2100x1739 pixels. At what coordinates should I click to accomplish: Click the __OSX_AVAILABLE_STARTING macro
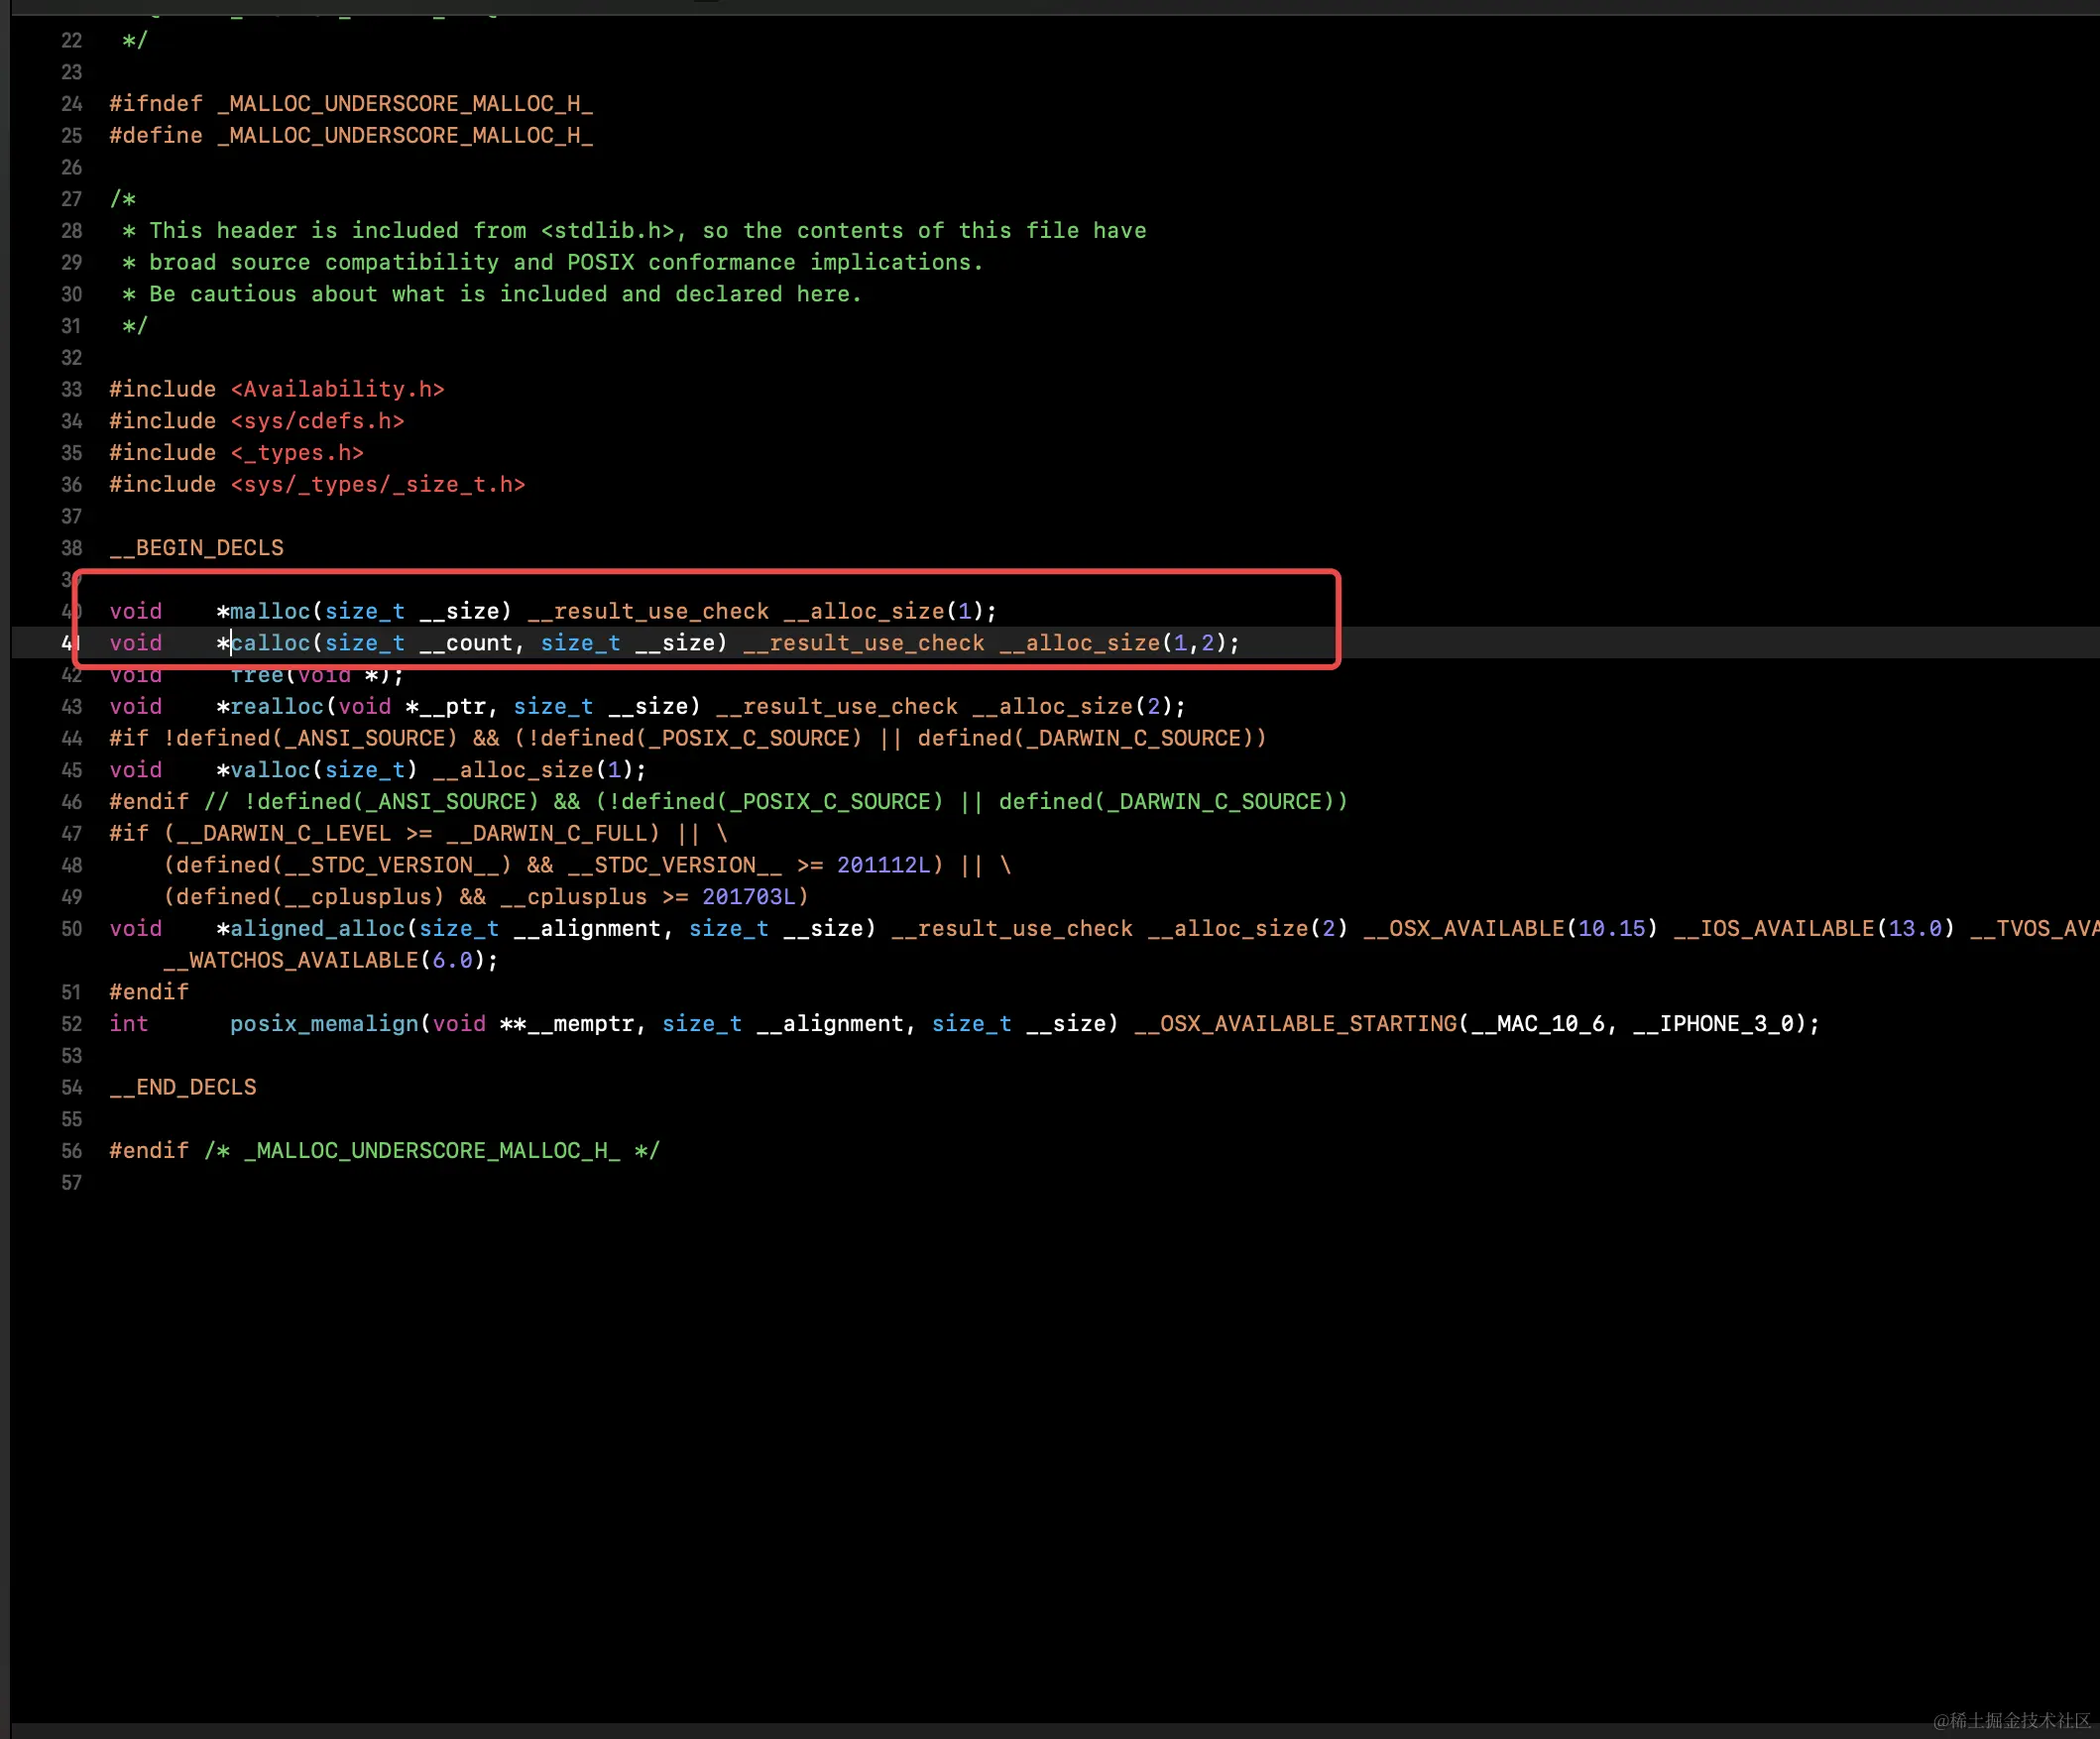tap(1295, 1023)
